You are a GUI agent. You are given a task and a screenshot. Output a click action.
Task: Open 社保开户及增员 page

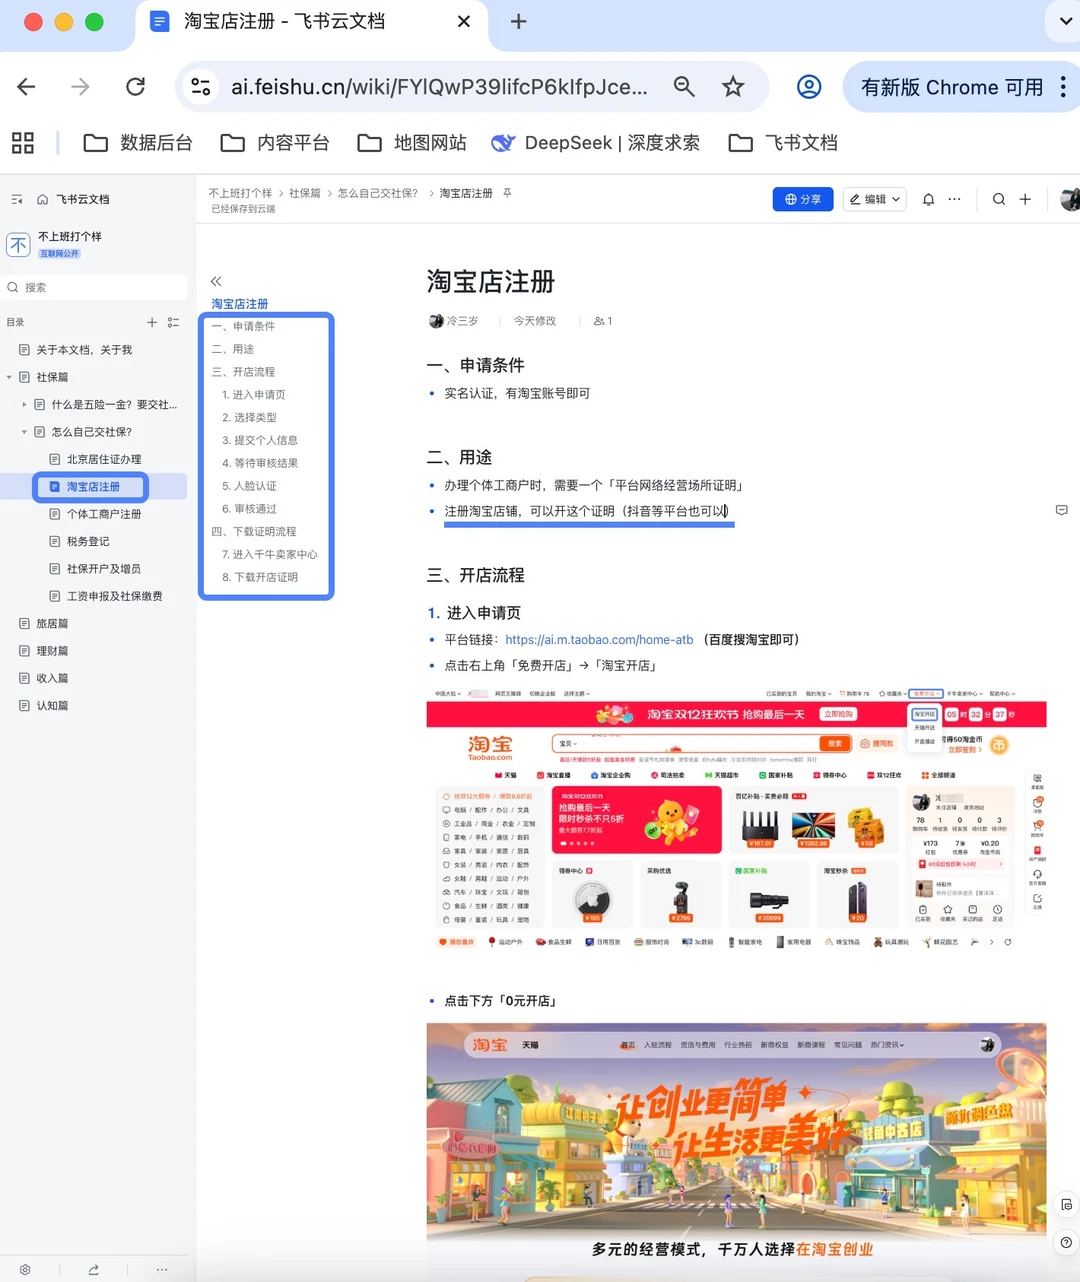tap(104, 568)
